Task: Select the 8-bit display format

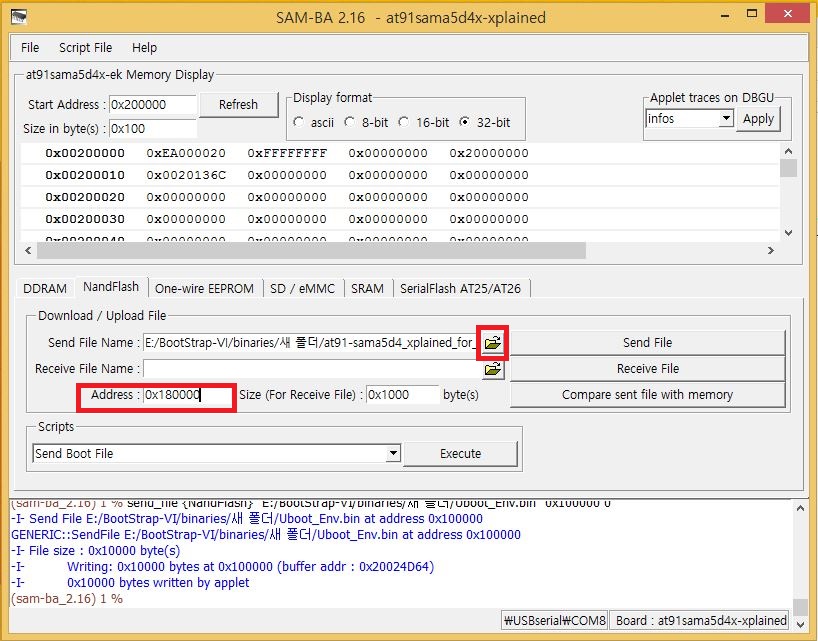Action: click(x=349, y=122)
